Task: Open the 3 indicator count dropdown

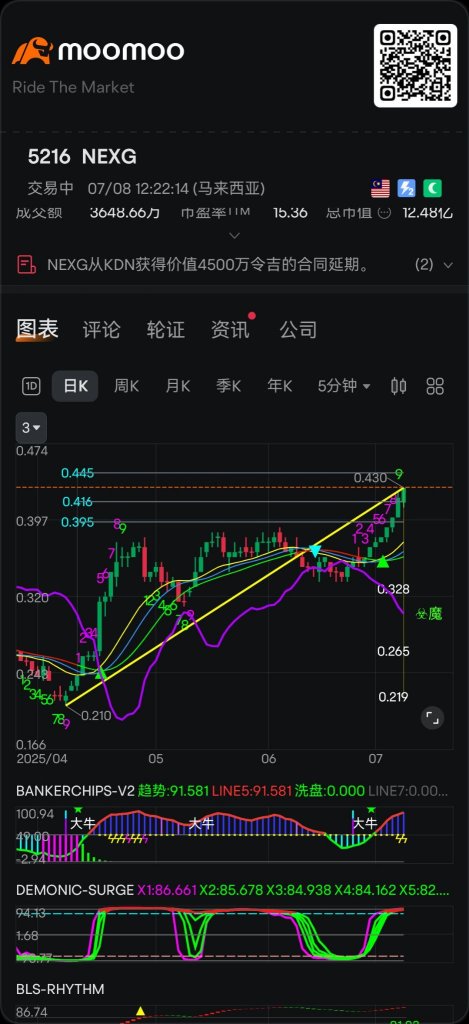Action: pyautogui.click(x=31, y=428)
